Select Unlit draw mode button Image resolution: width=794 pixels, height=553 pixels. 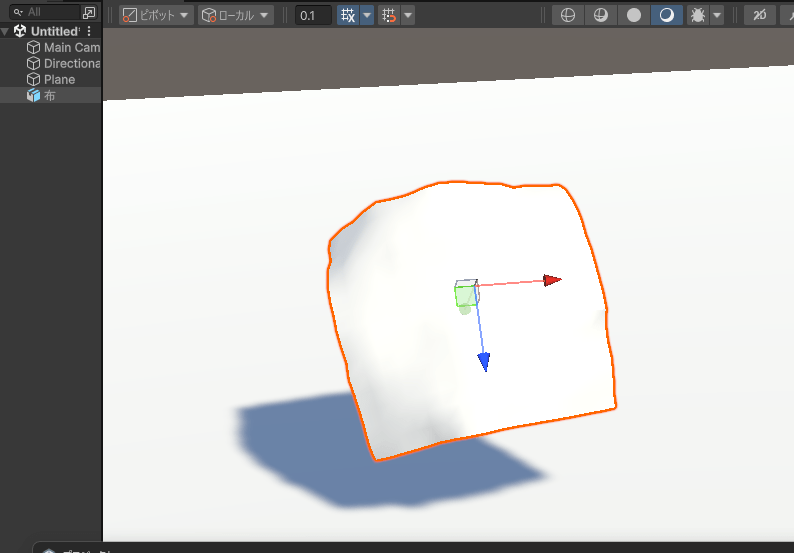pyautogui.click(x=633, y=16)
